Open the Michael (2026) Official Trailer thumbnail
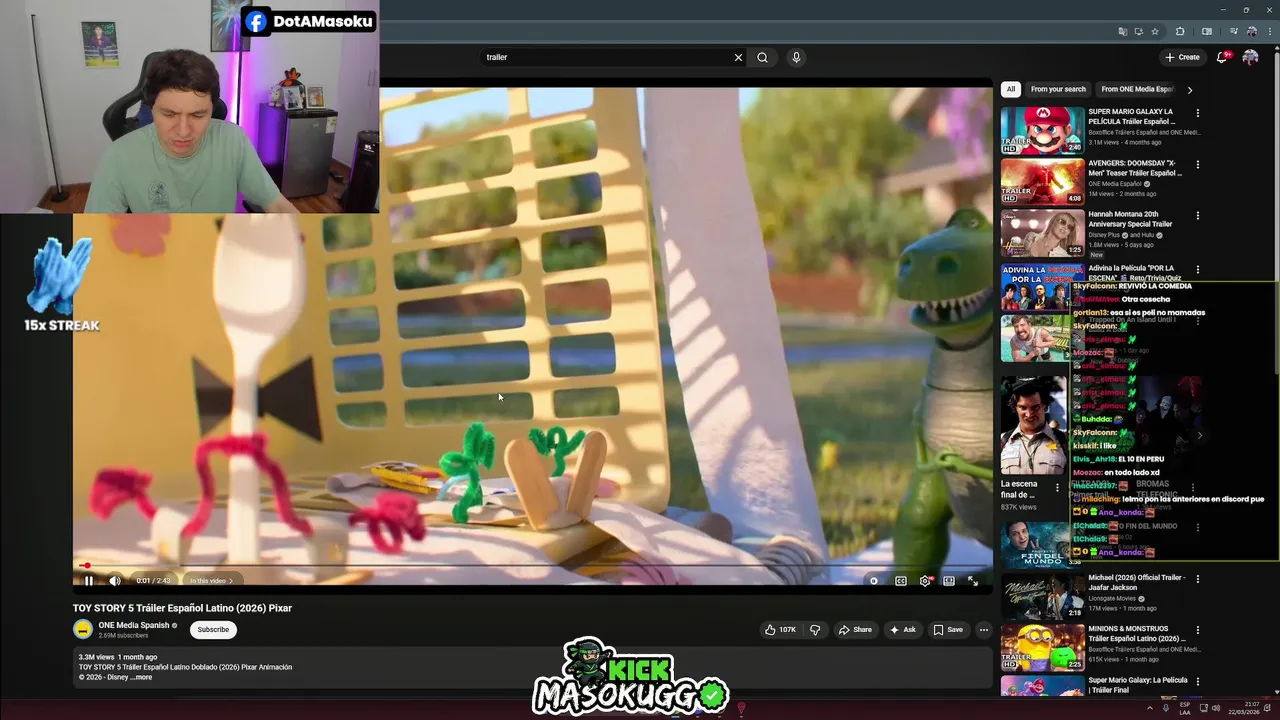This screenshot has height=720, width=1280. pos(1042,596)
